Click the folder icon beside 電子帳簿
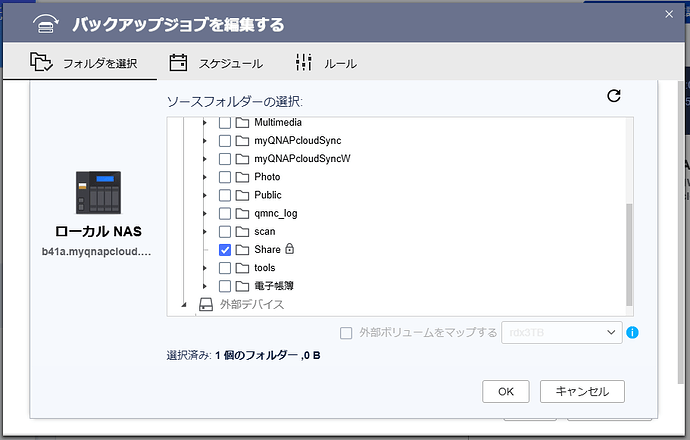The width and height of the screenshot is (690, 440). [x=242, y=286]
